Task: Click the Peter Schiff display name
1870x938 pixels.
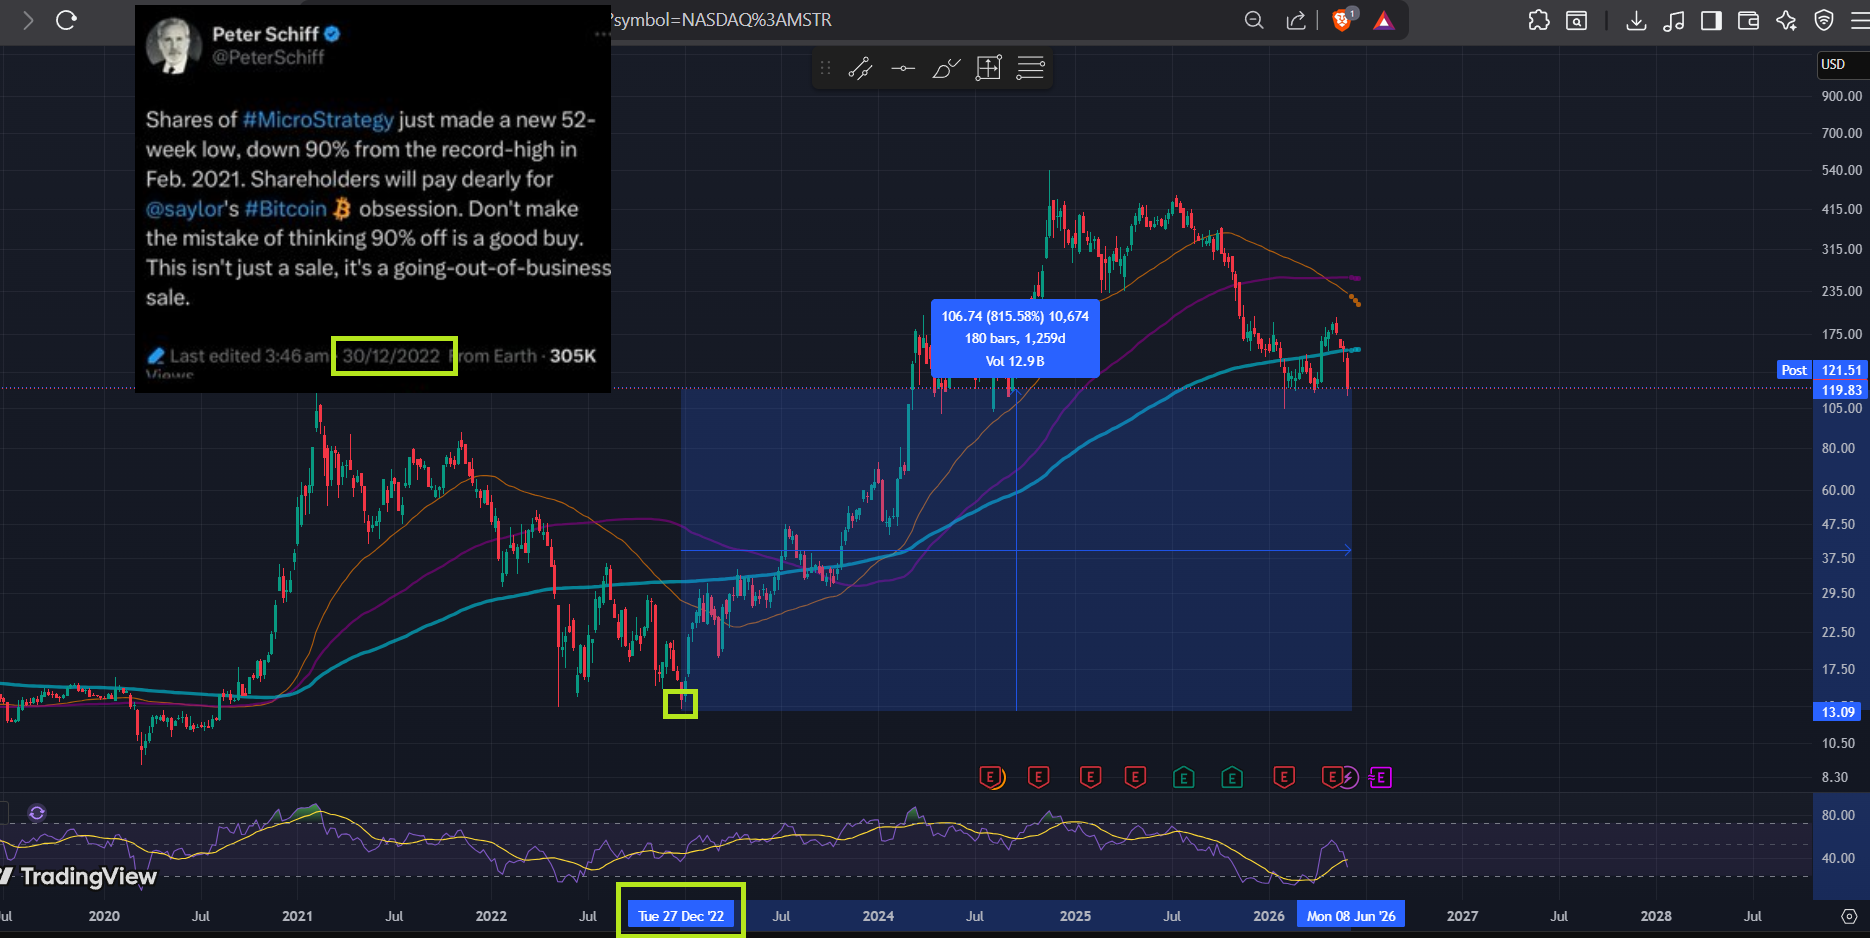Action: [266, 34]
